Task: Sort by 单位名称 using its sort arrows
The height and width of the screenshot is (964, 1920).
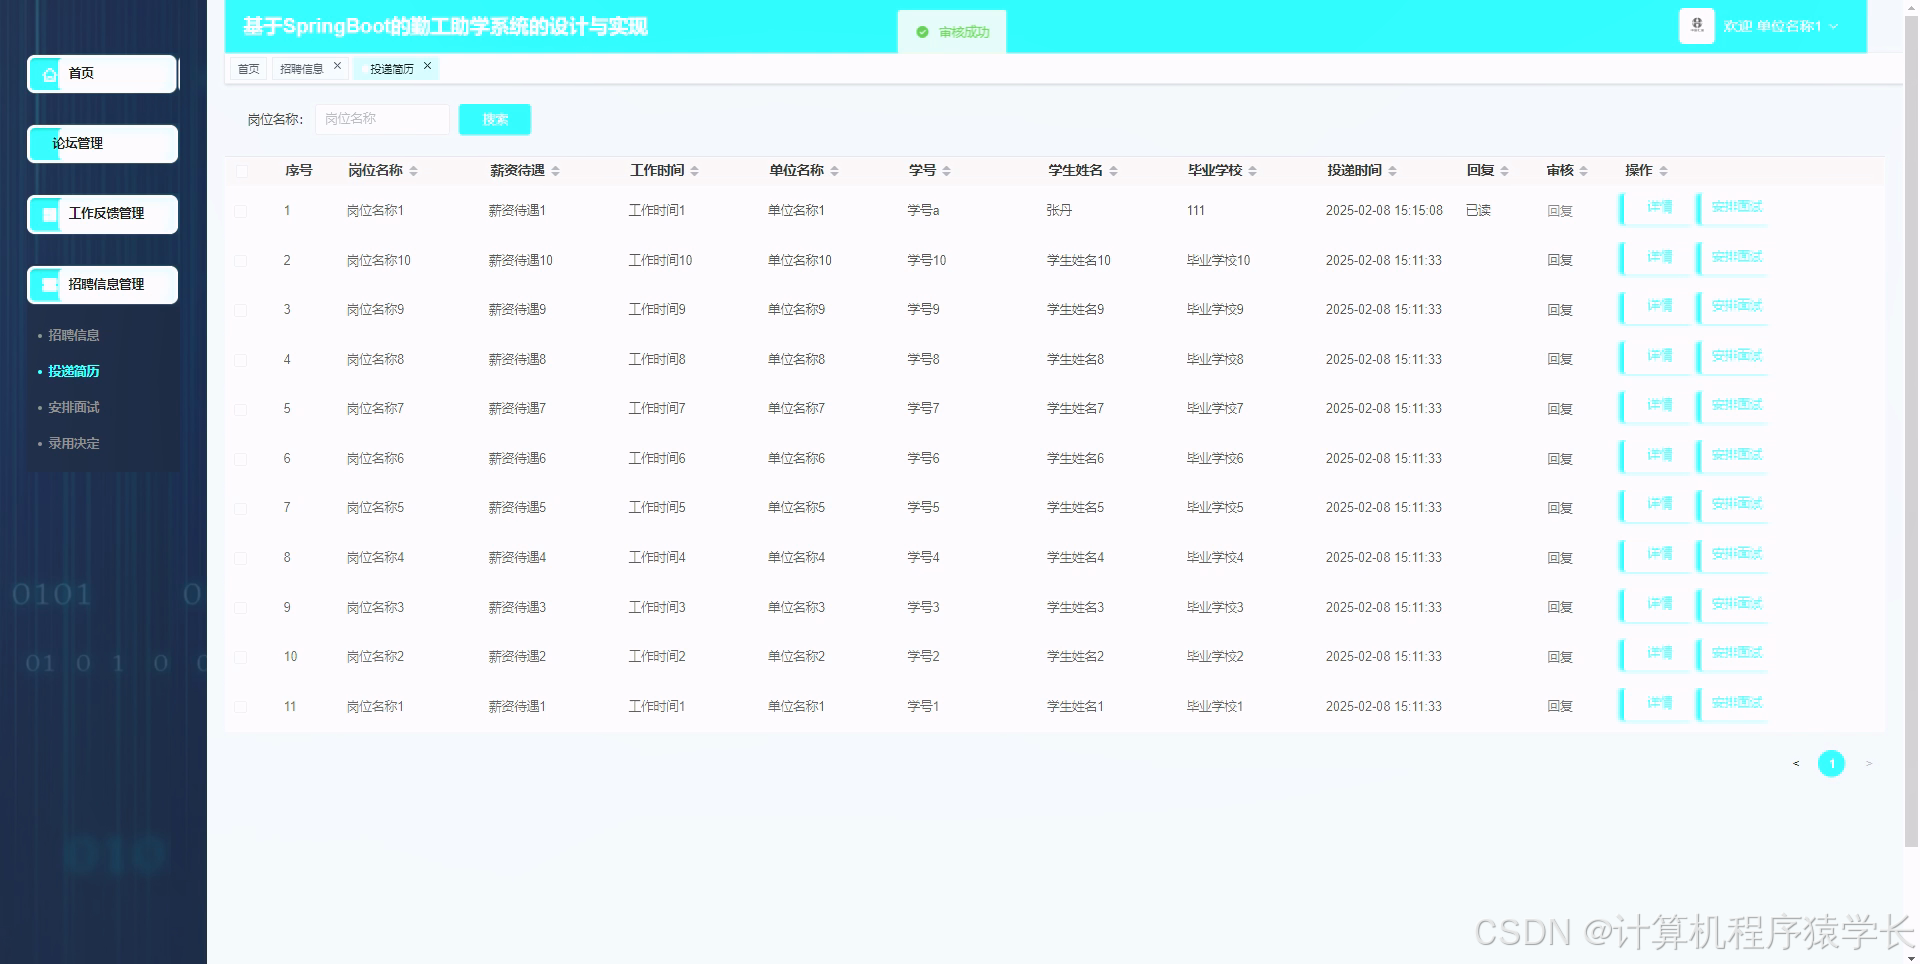Action: pyautogui.click(x=834, y=171)
